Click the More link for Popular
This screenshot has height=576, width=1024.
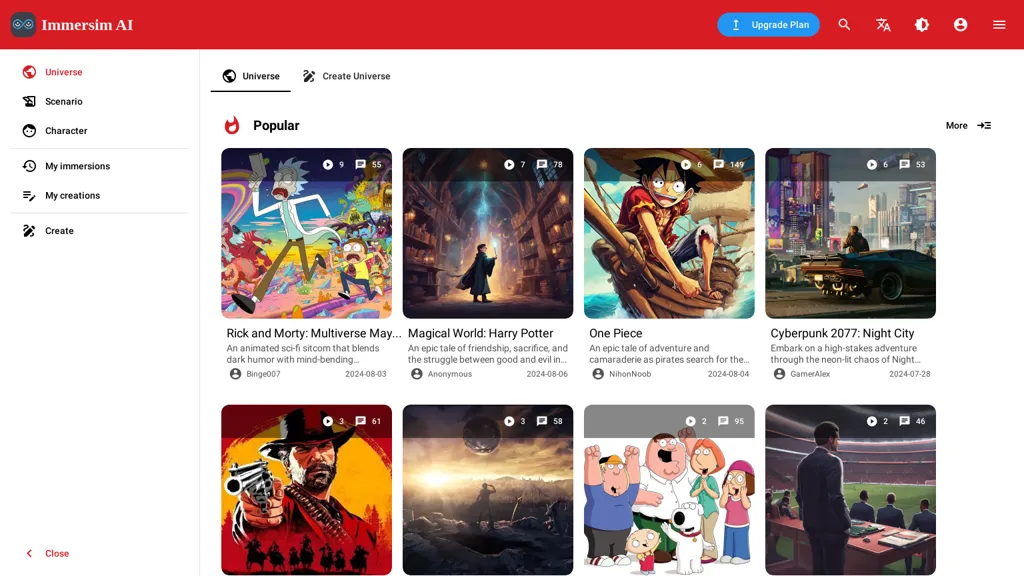(968, 125)
